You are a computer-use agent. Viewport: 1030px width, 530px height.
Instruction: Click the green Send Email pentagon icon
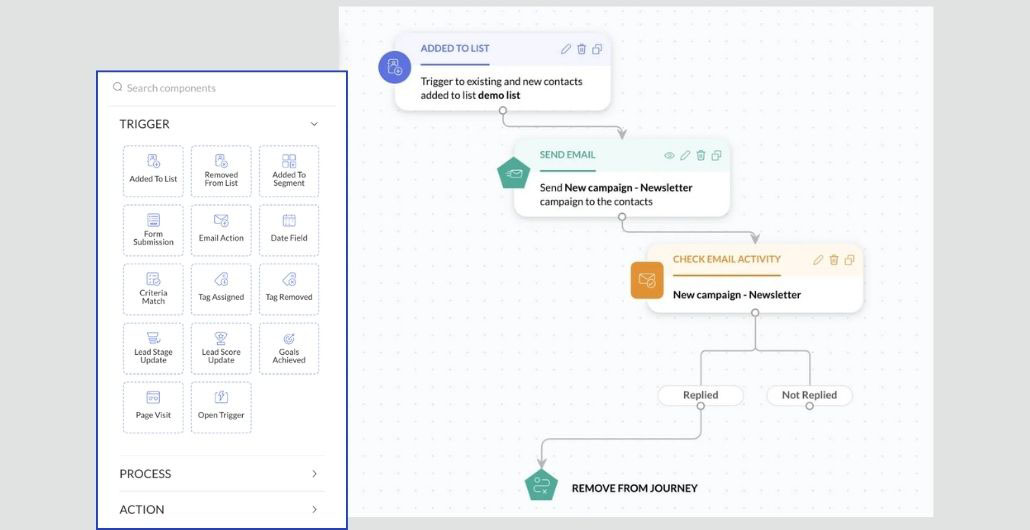point(514,173)
